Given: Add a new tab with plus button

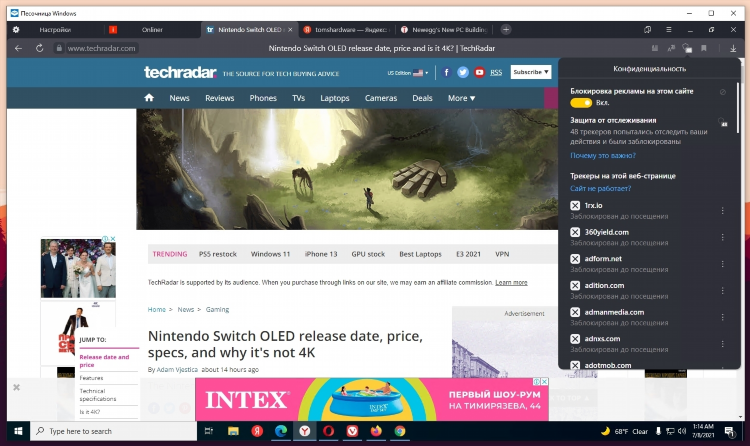Looking at the screenshot, I should coord(506,30).
